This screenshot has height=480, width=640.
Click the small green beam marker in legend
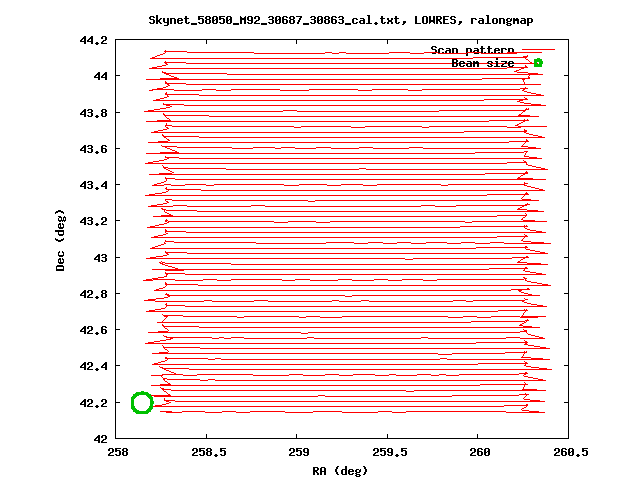[538, 63]
